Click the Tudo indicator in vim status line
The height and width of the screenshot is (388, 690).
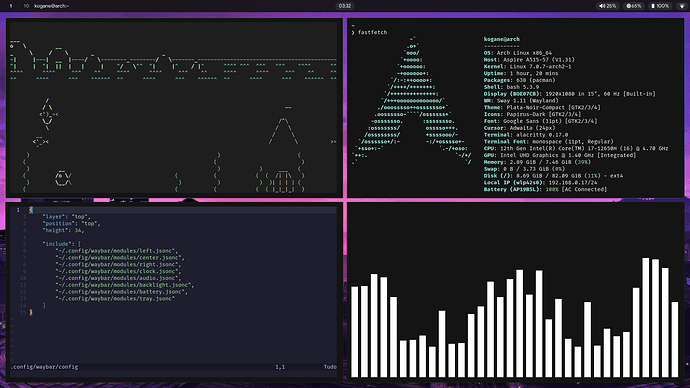tap(330, 366)
